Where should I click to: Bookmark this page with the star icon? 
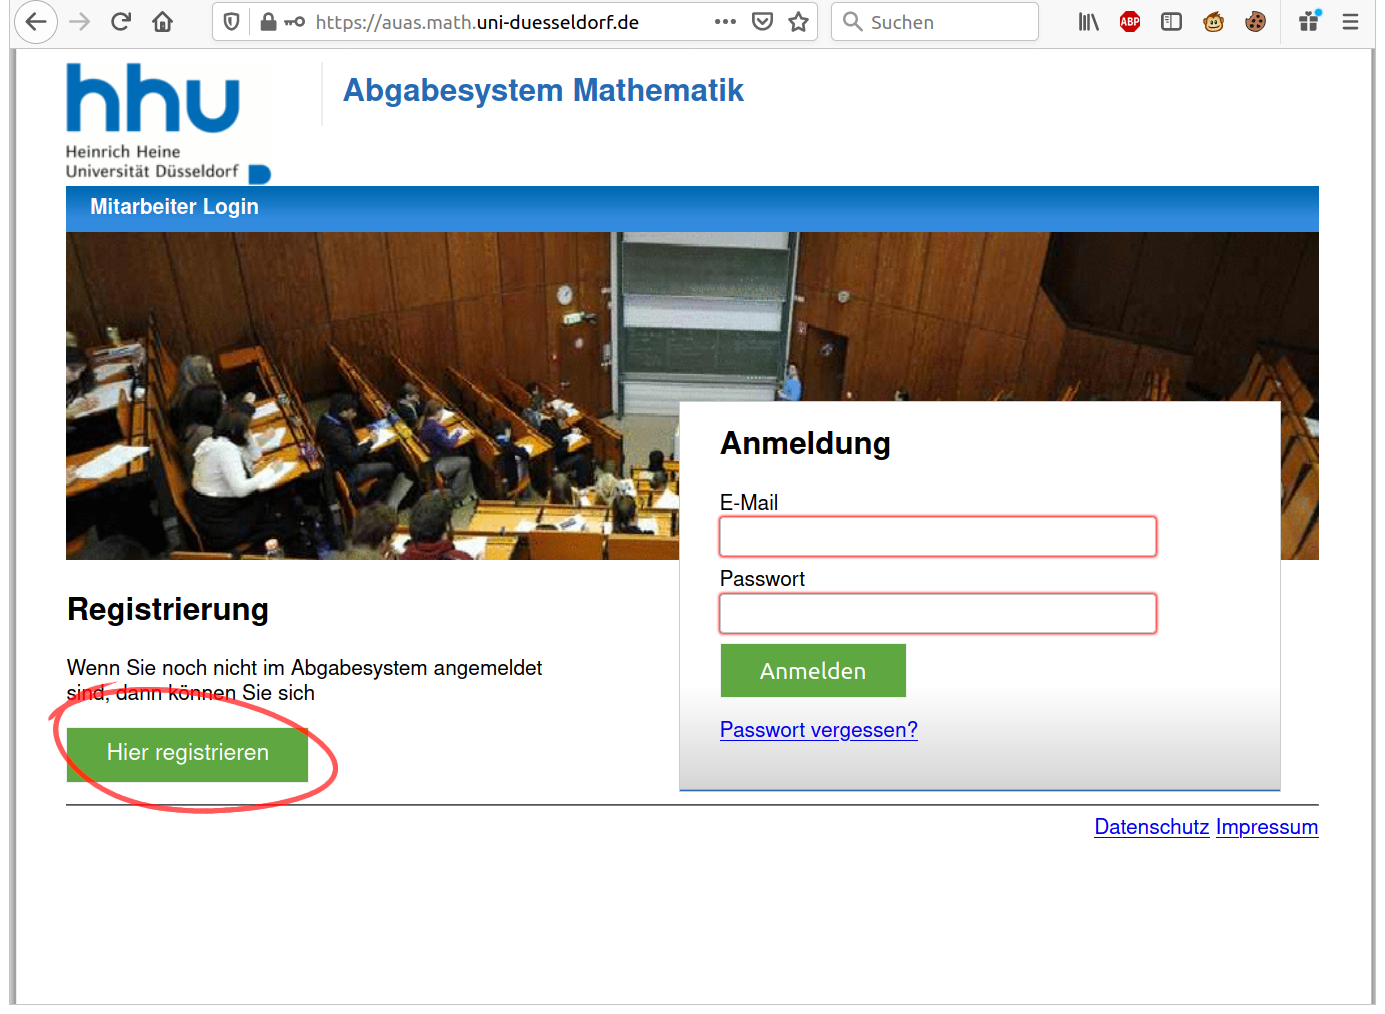point(798,21)
